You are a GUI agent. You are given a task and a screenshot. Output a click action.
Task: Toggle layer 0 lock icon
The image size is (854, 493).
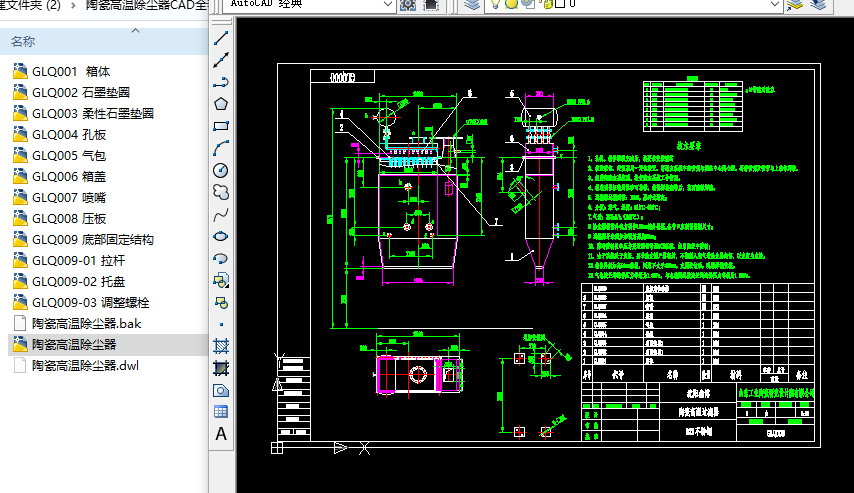click(x=546, y=4)
